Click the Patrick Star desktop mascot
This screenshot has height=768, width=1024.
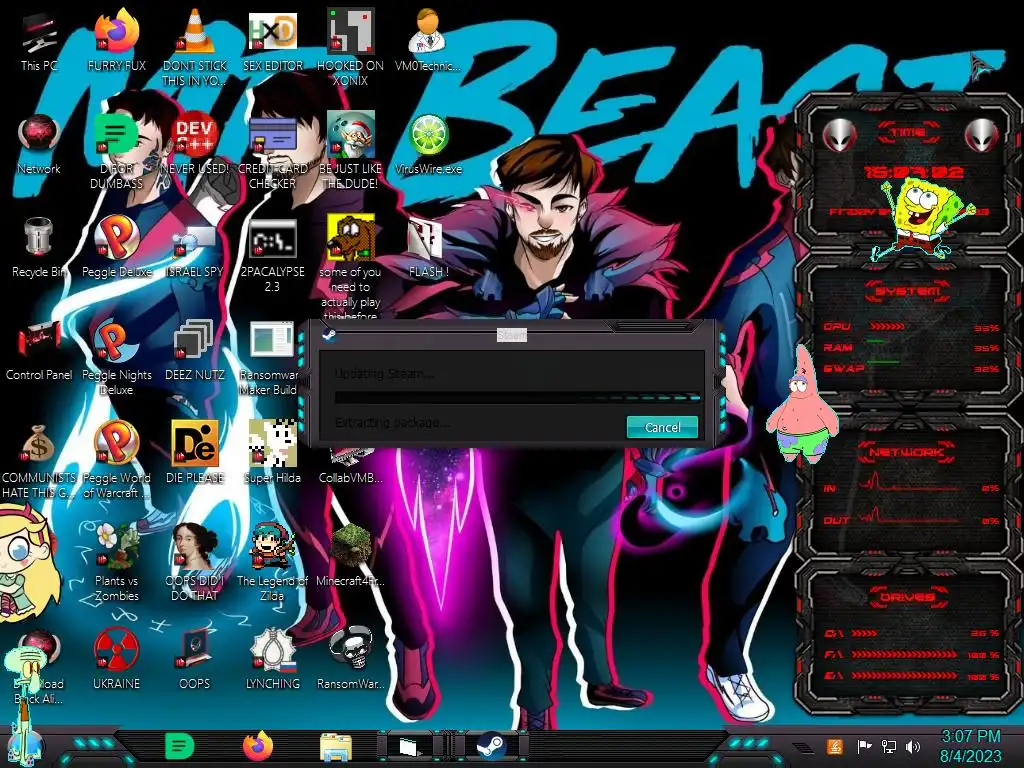pyautogui.click(x=803, y=403)
